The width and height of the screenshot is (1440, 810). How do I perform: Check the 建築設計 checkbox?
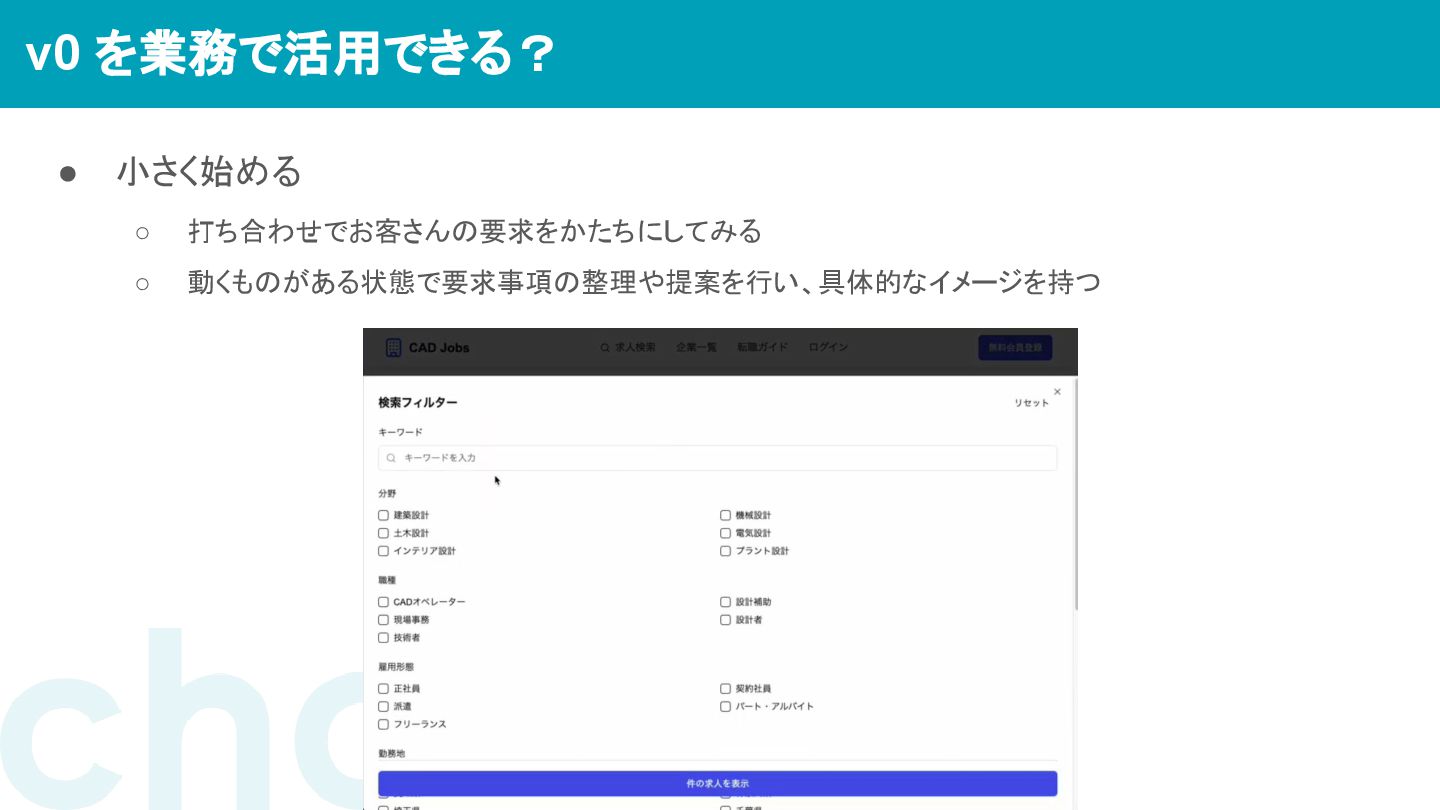(383, 516)
